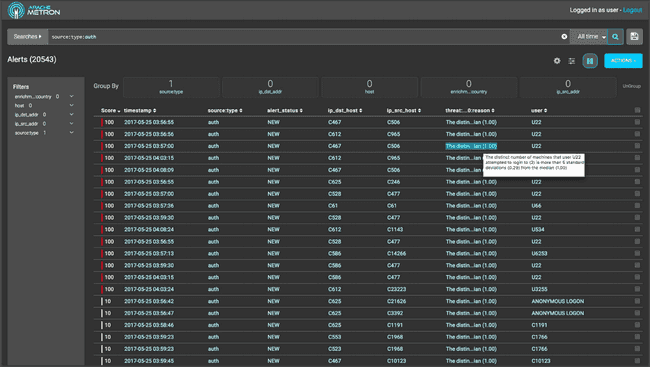Screen dimensions: 650x367
Task: Sort by timestamp column
Action: (140, 110)
